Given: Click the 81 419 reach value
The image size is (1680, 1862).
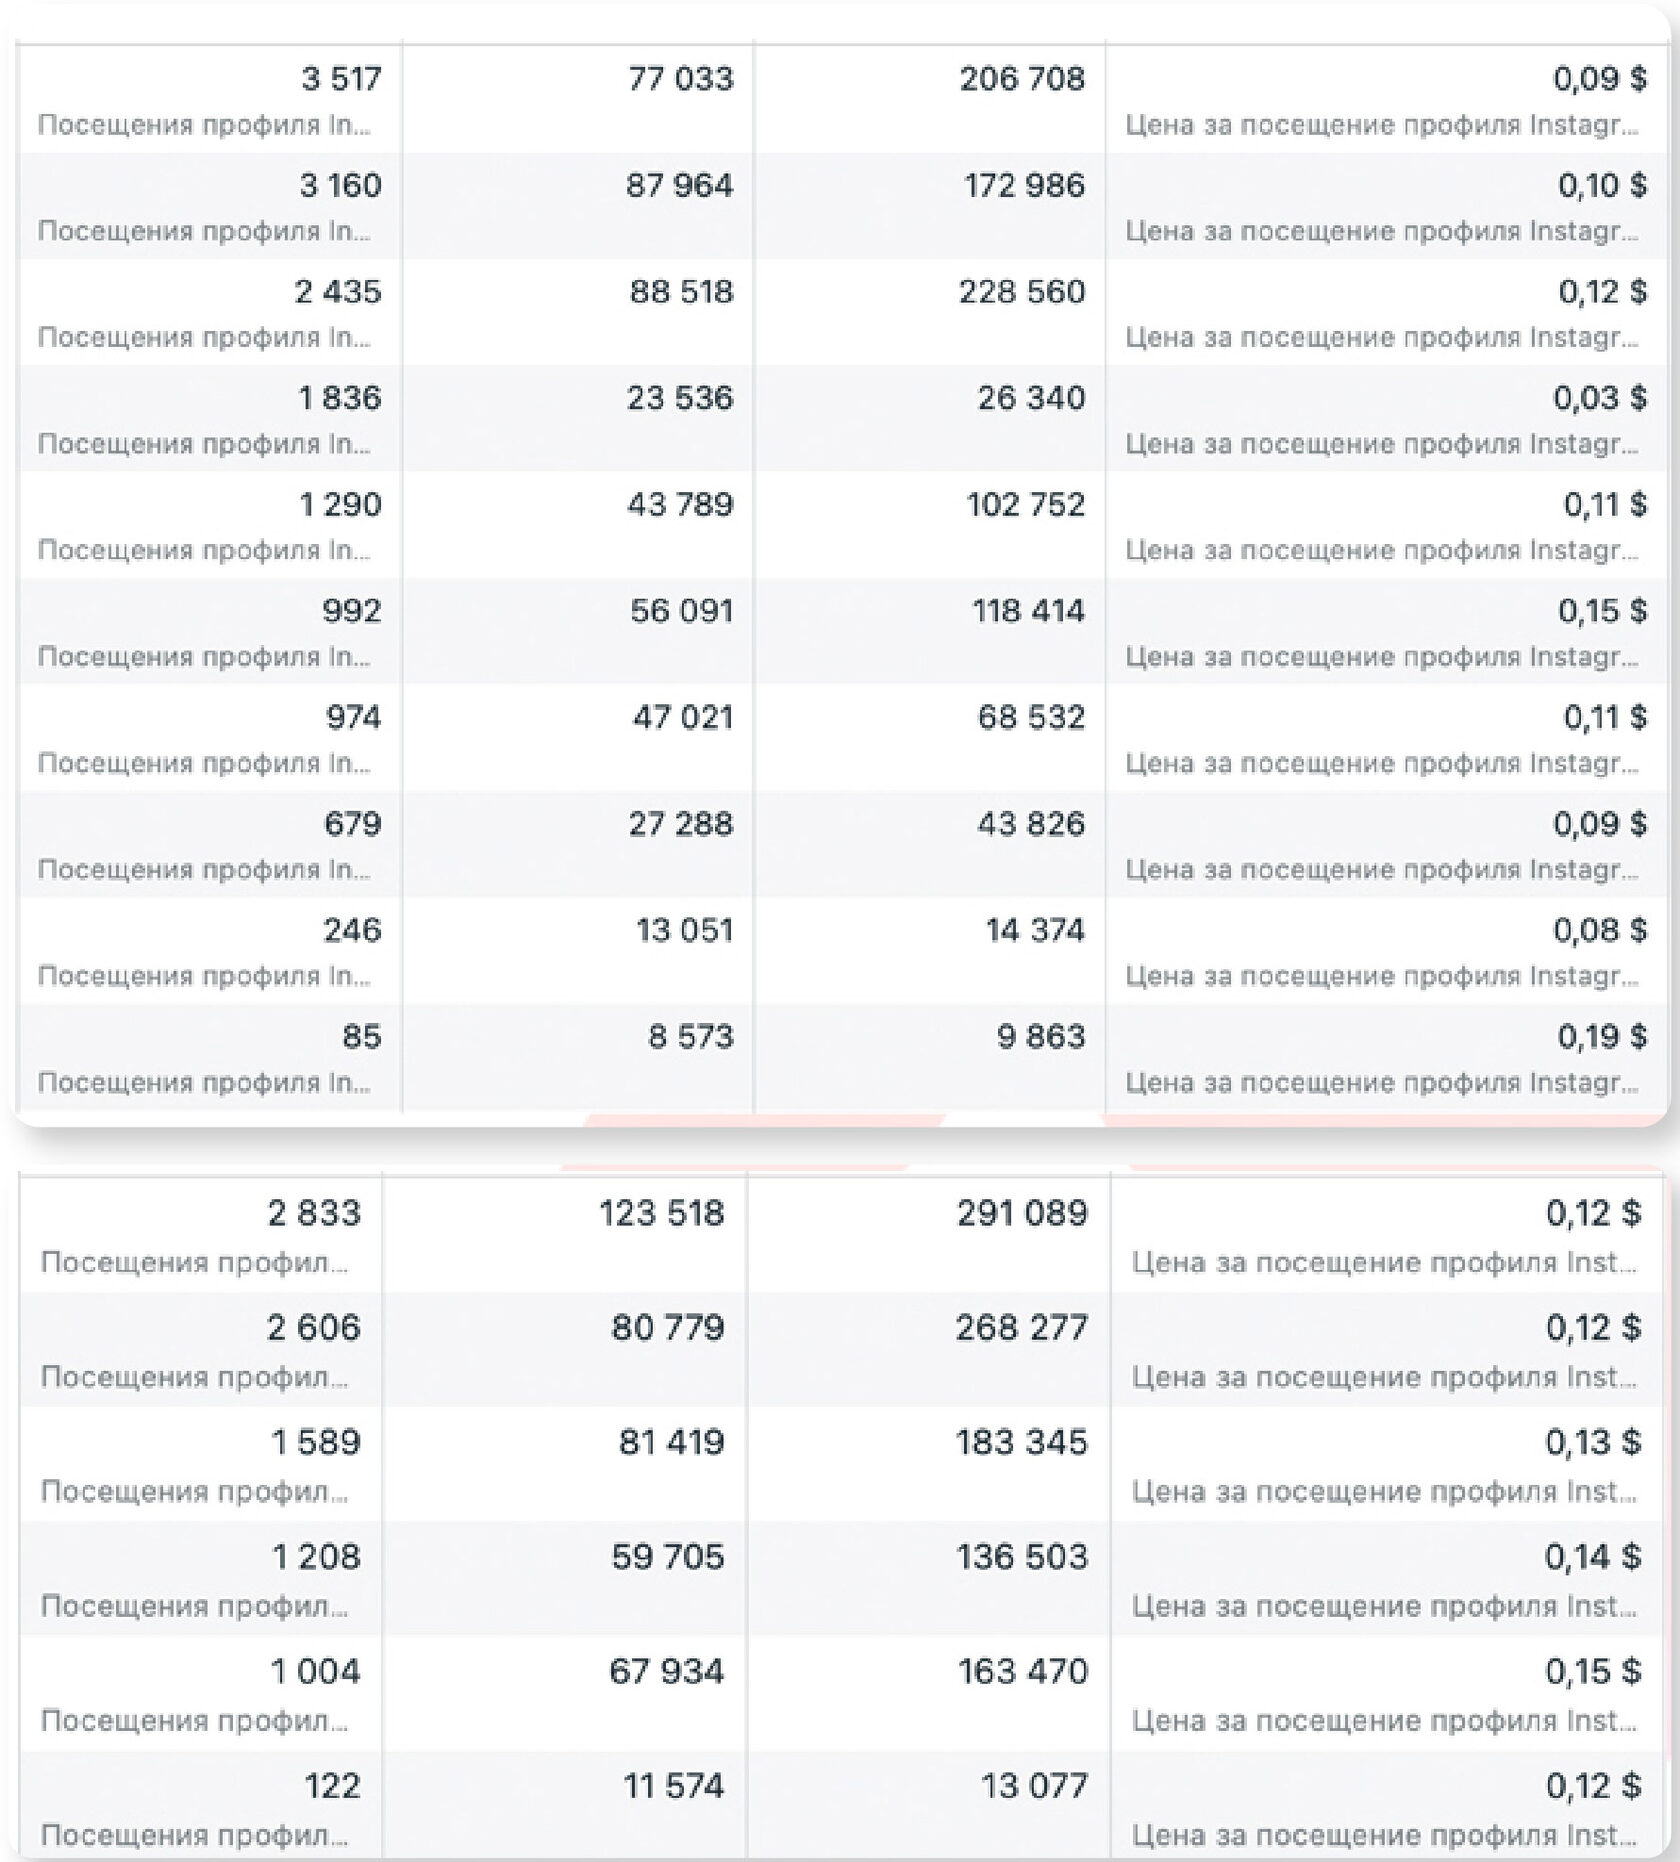Looking at the screenshot, I should click(672, 1442).
